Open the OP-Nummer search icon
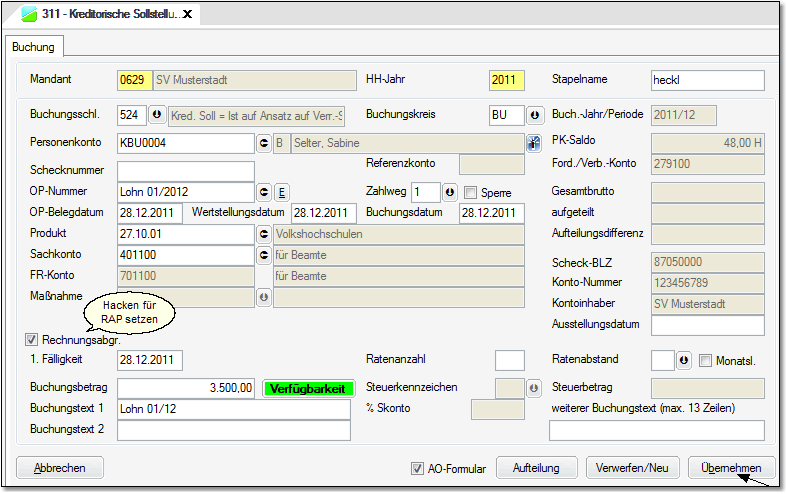787x494 pixels. coord(264,191)
